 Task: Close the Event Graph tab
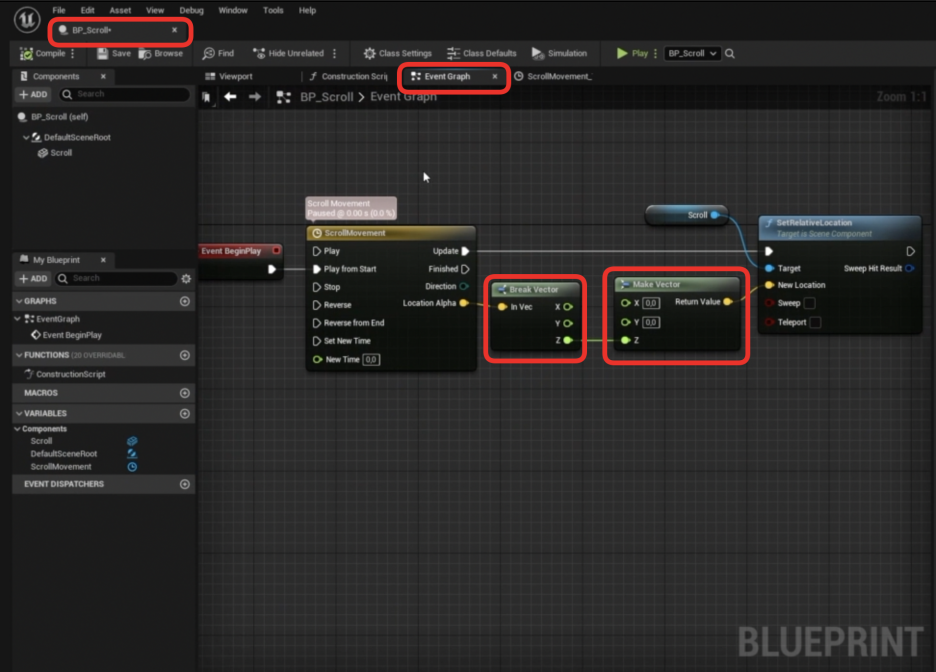coord(495,76)
